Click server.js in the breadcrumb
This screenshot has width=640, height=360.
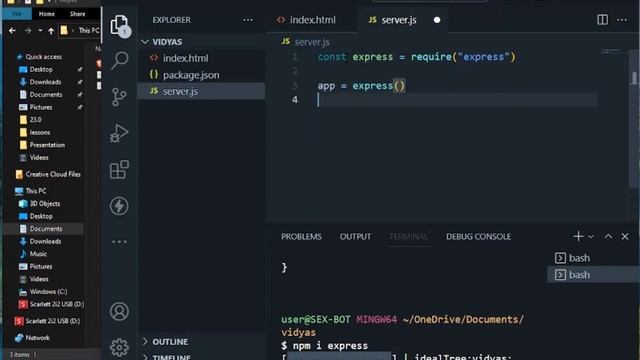(x=312, y=42)
